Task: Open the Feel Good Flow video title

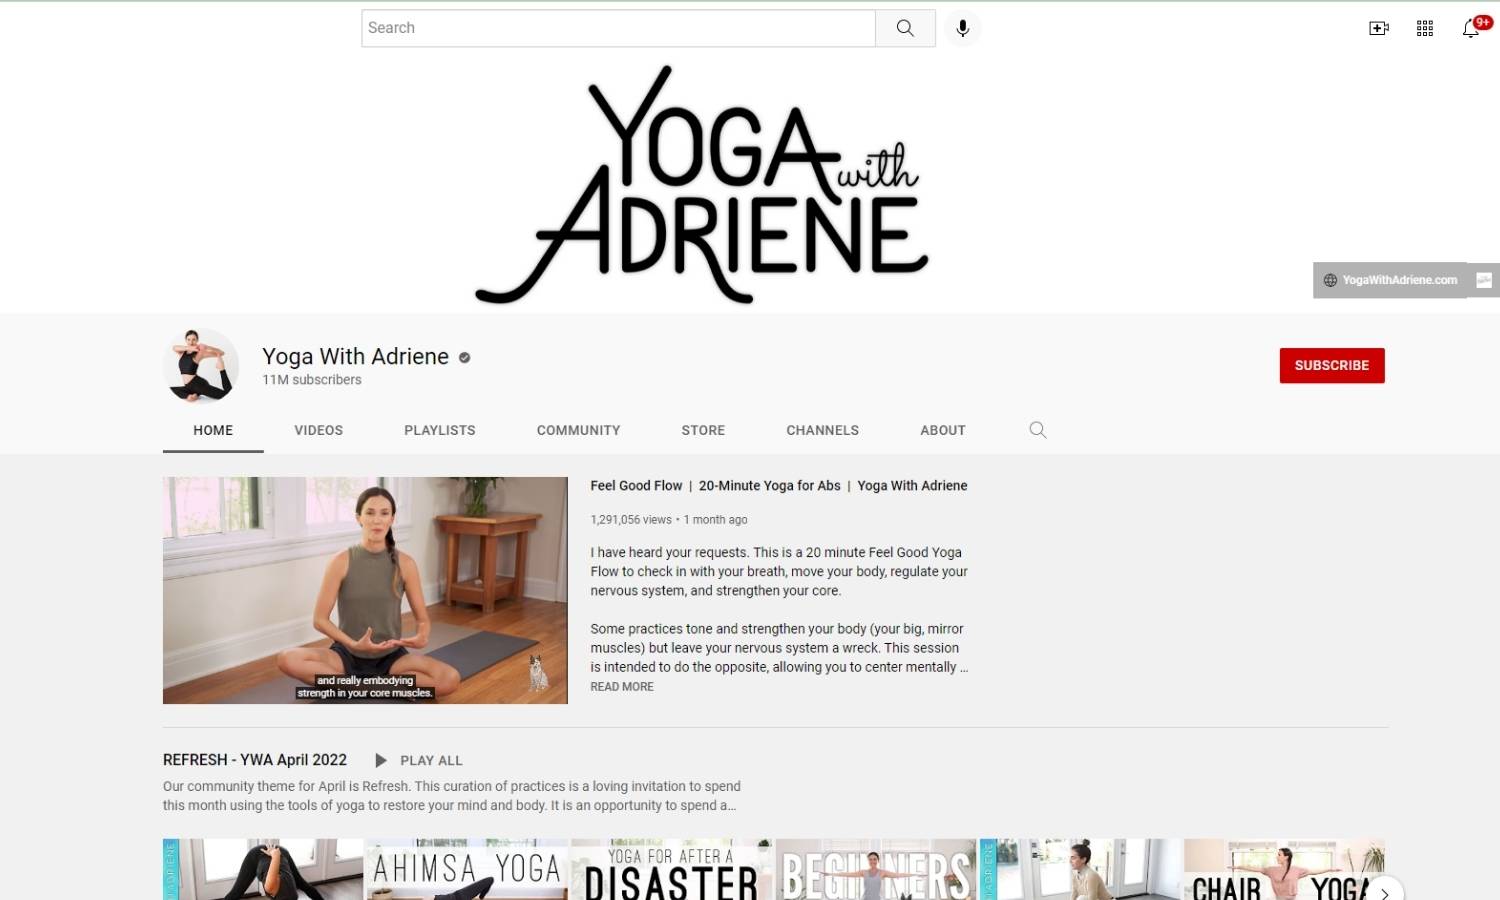Action: point(779,486)
